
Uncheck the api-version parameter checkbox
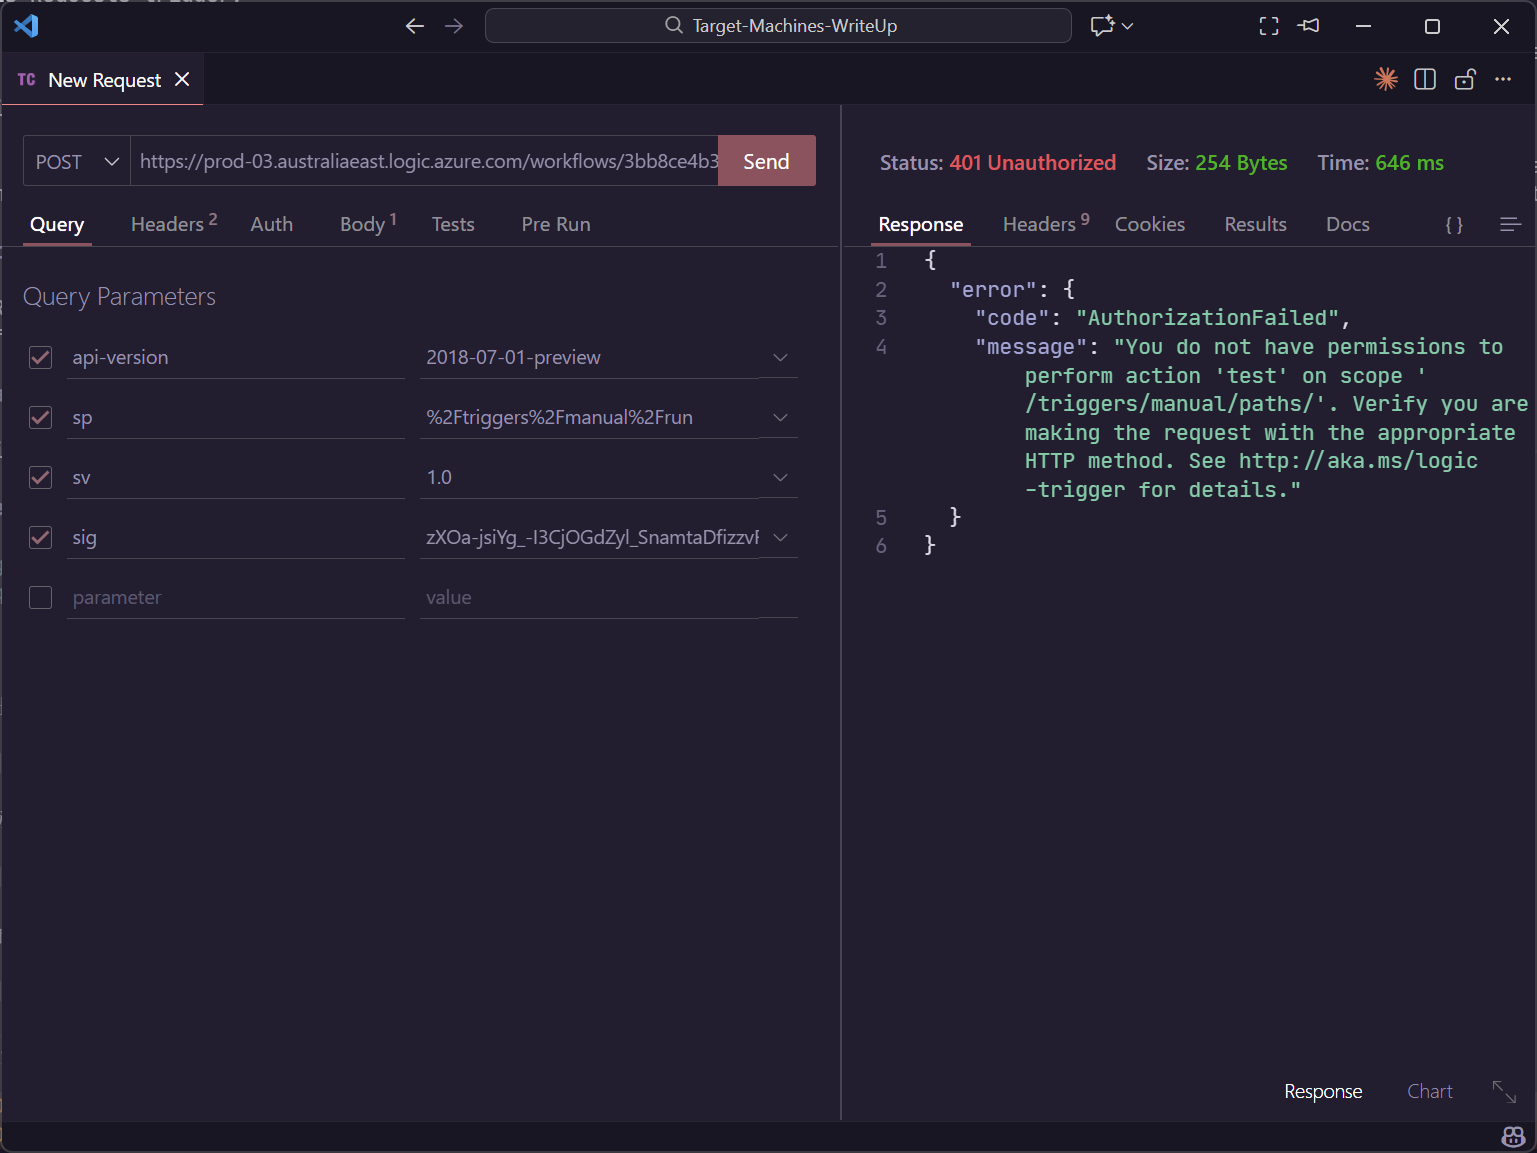(41, 358)
